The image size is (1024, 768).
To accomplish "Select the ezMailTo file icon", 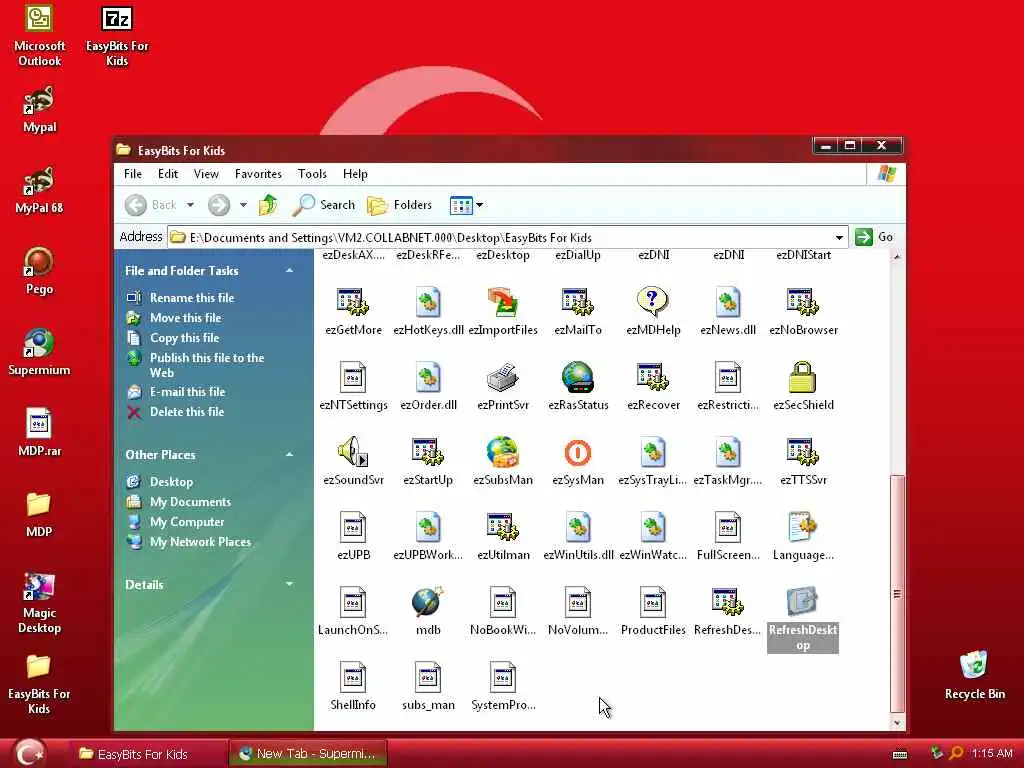I will tap(578, 303).
